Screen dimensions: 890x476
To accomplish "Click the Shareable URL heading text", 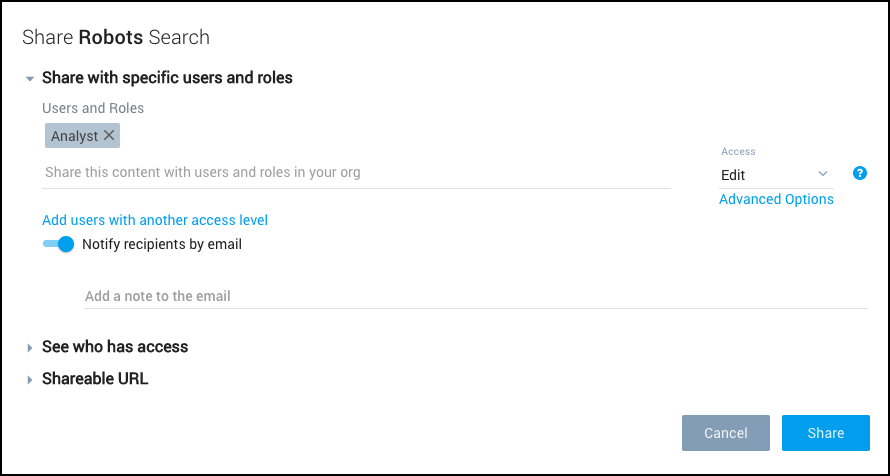I will point(95,379).
